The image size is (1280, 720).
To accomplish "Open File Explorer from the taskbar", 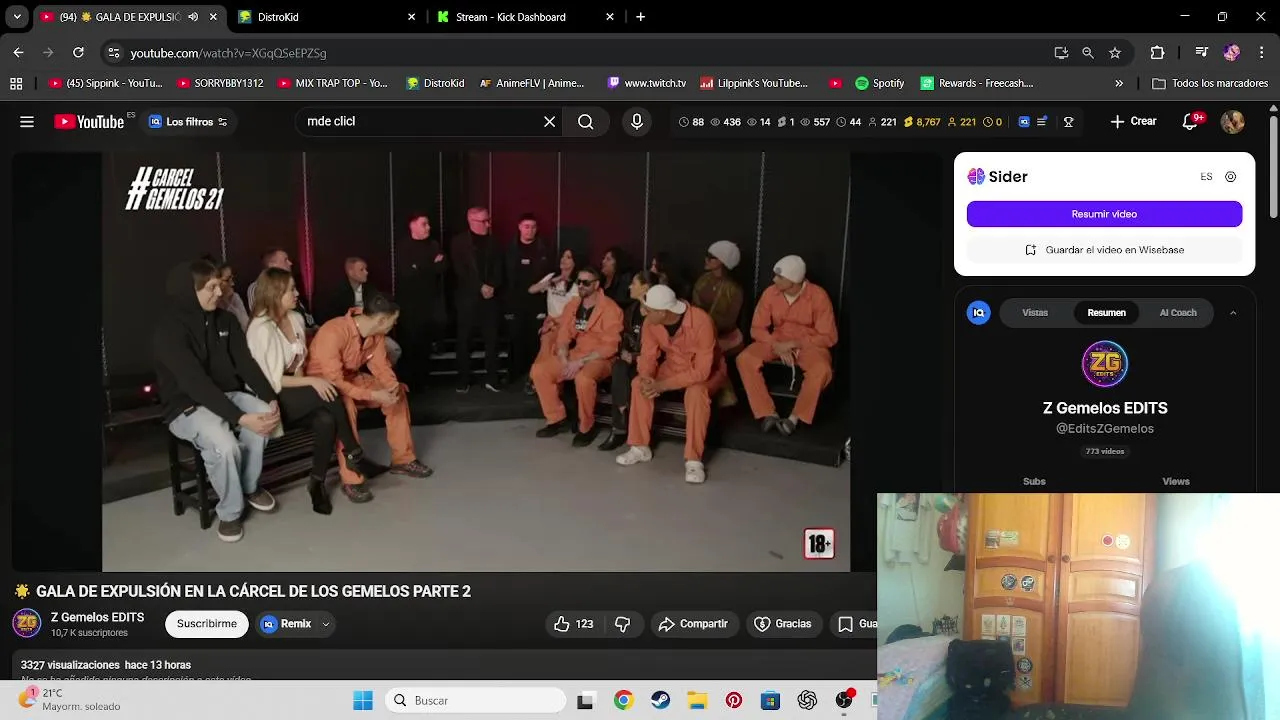I will click(697, 701).
